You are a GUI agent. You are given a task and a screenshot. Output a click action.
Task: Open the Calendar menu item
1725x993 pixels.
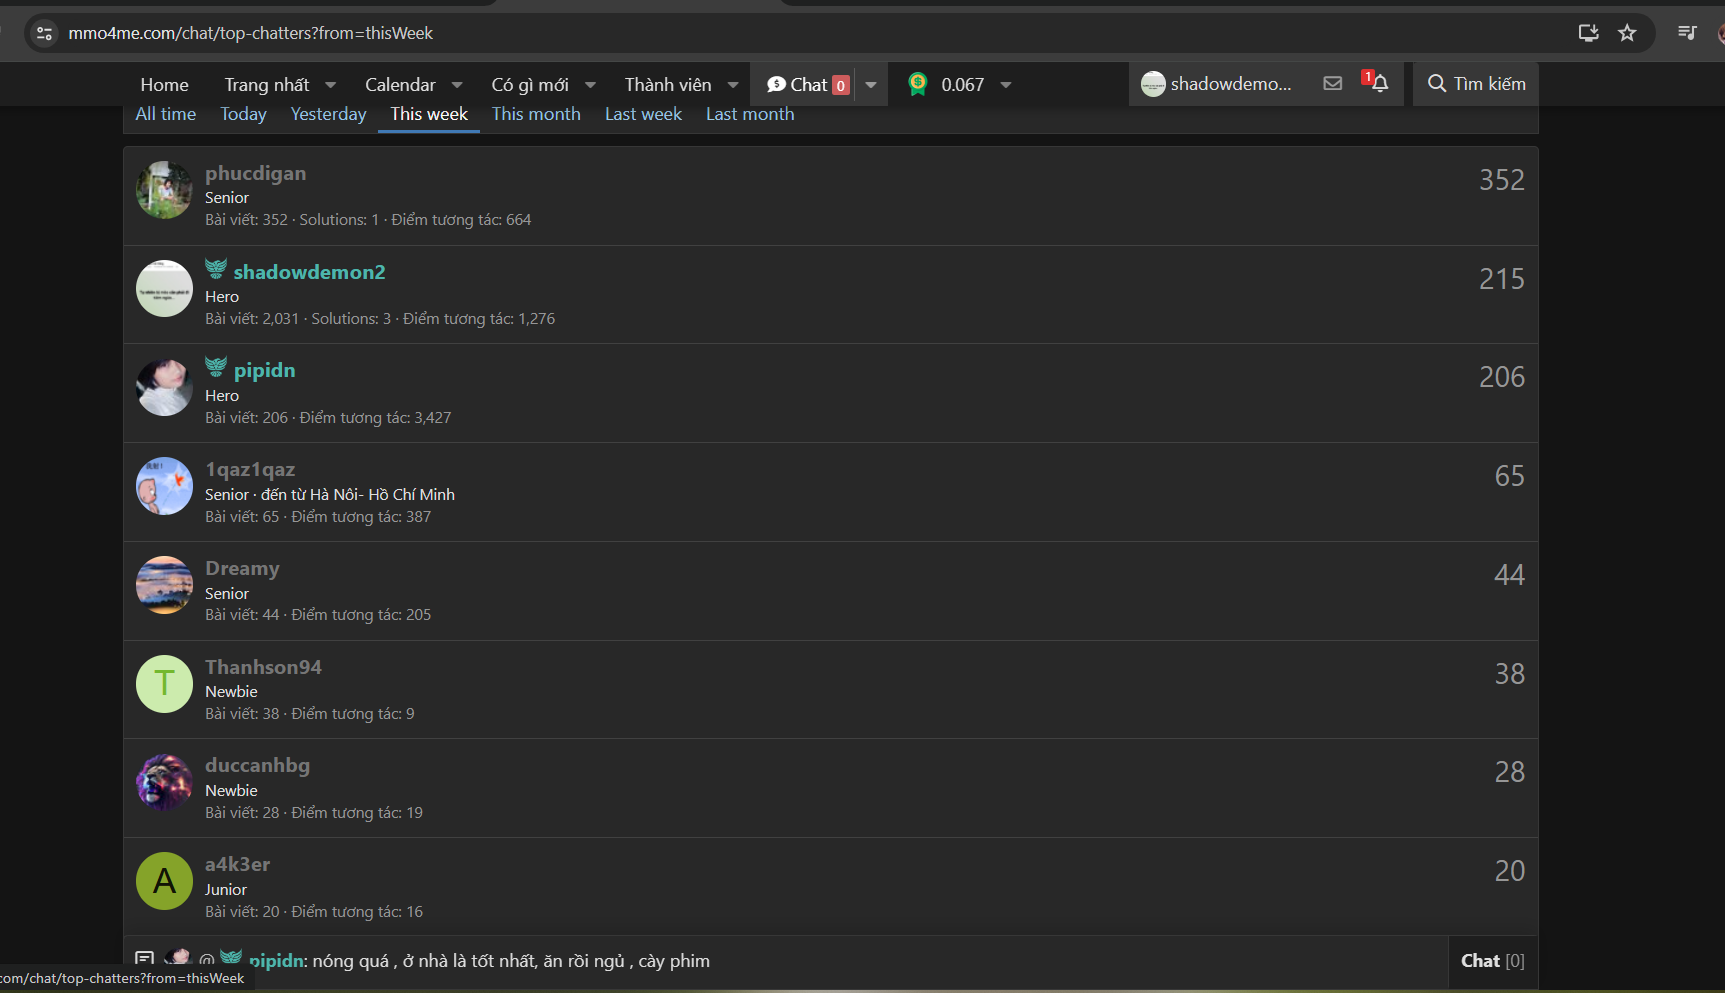click(x=400, y=85)
